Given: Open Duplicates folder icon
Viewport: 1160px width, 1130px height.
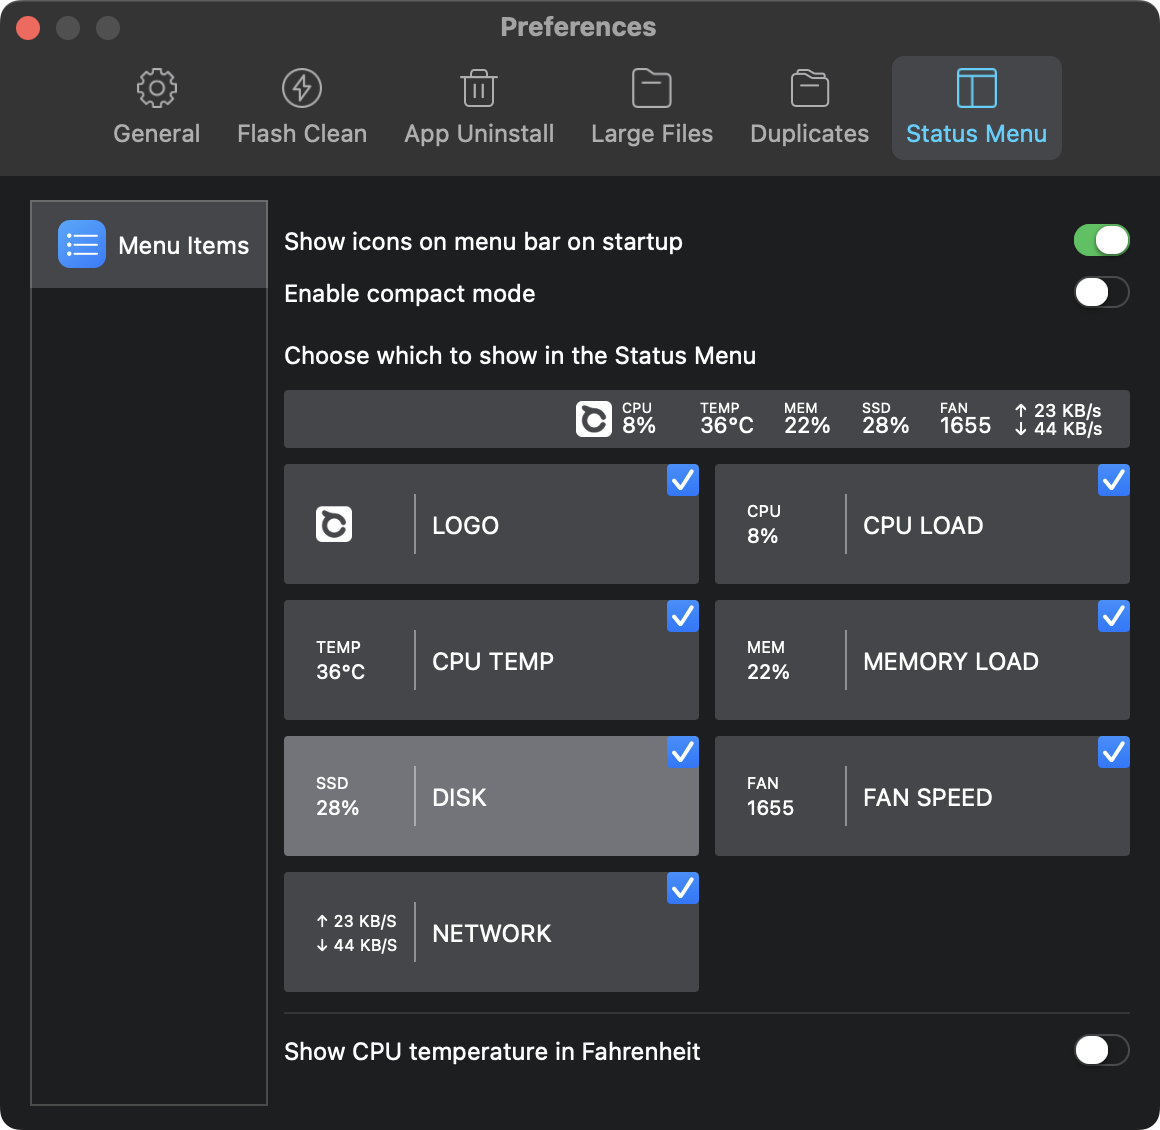Looking at the screenshot, I should tap(809, 89).
